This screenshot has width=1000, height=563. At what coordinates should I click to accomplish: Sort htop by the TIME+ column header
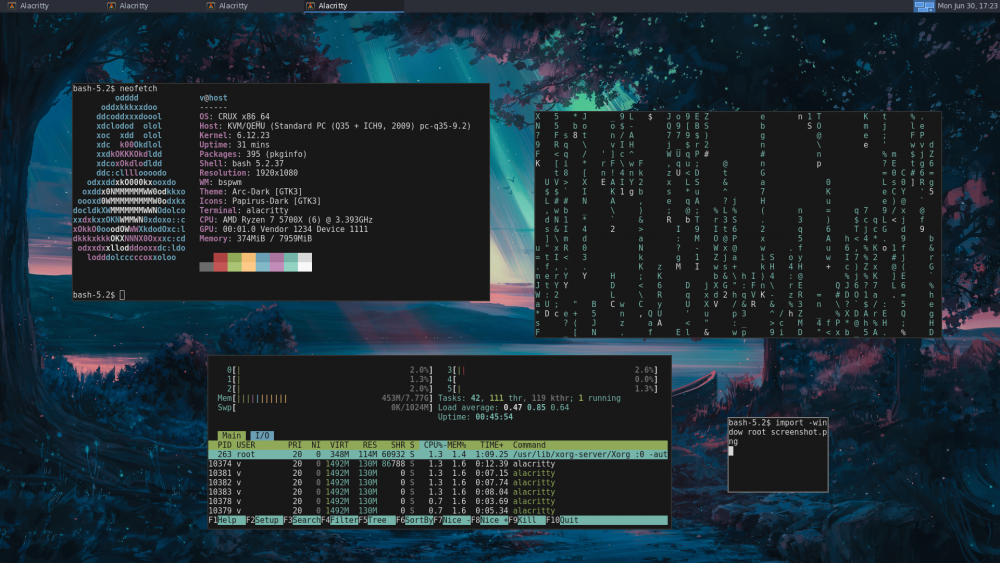click(x=492, y=445)
